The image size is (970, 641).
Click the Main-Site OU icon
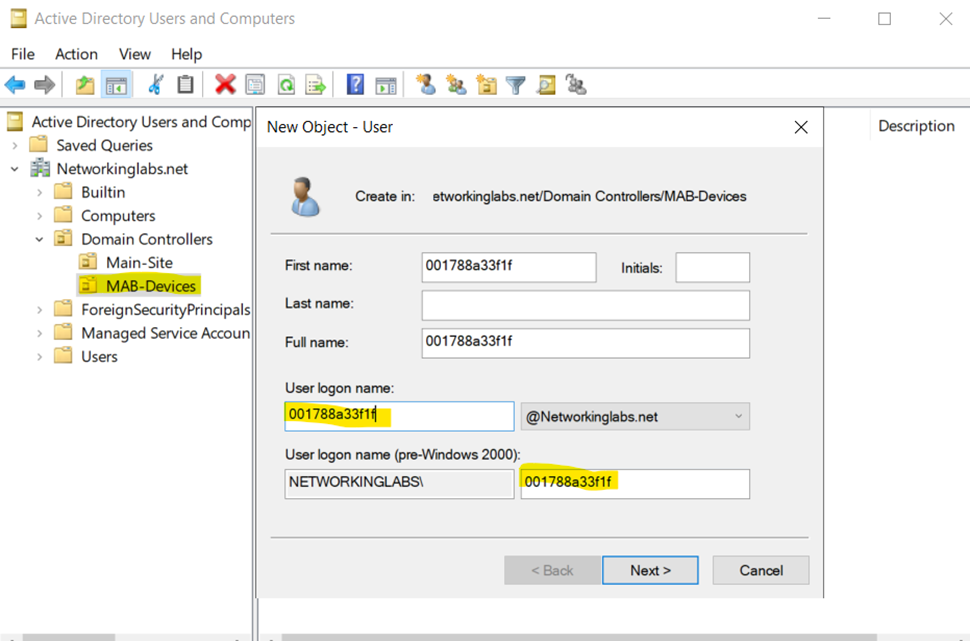pos(88,262)
